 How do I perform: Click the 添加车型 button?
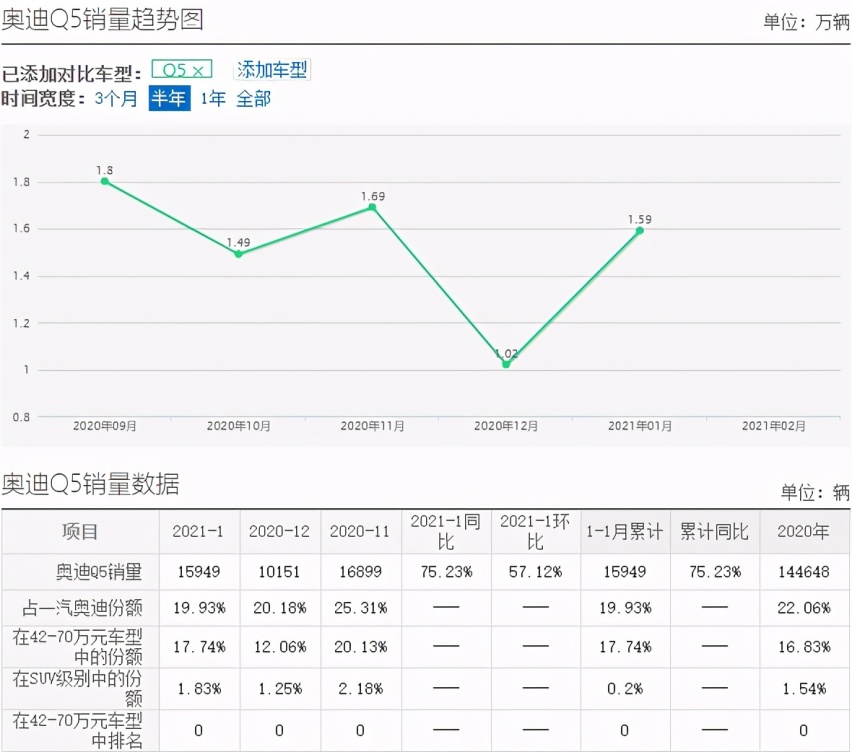tap(272, 70)
